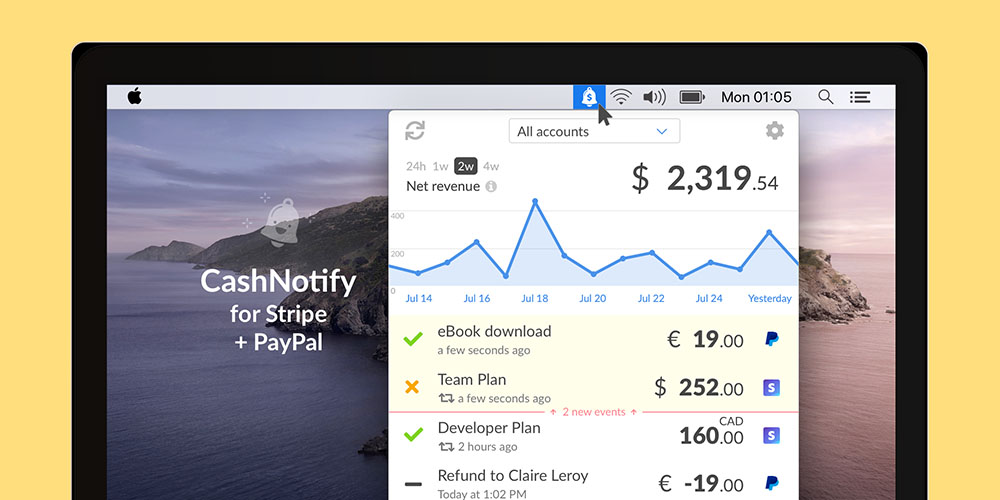
Task: Click the Jul 16 chart axis label
Action: click(476, 298)
